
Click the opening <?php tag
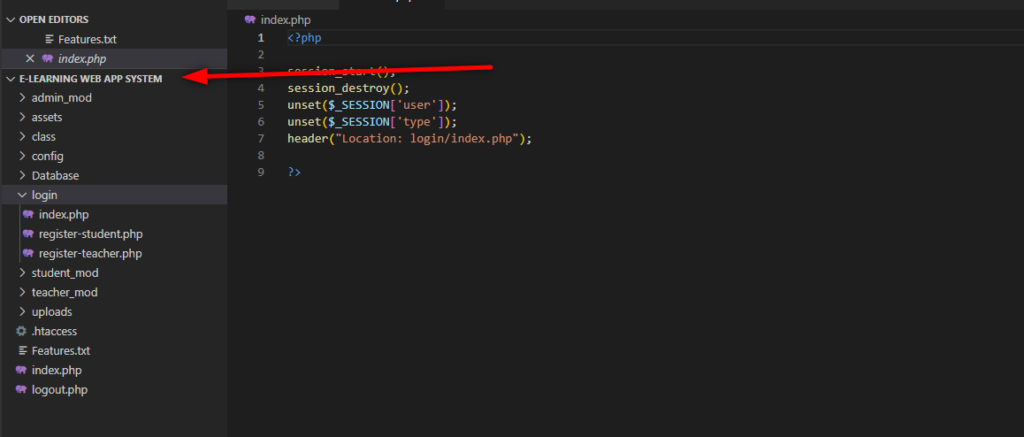pyautogui.click(x=304, y=38)
